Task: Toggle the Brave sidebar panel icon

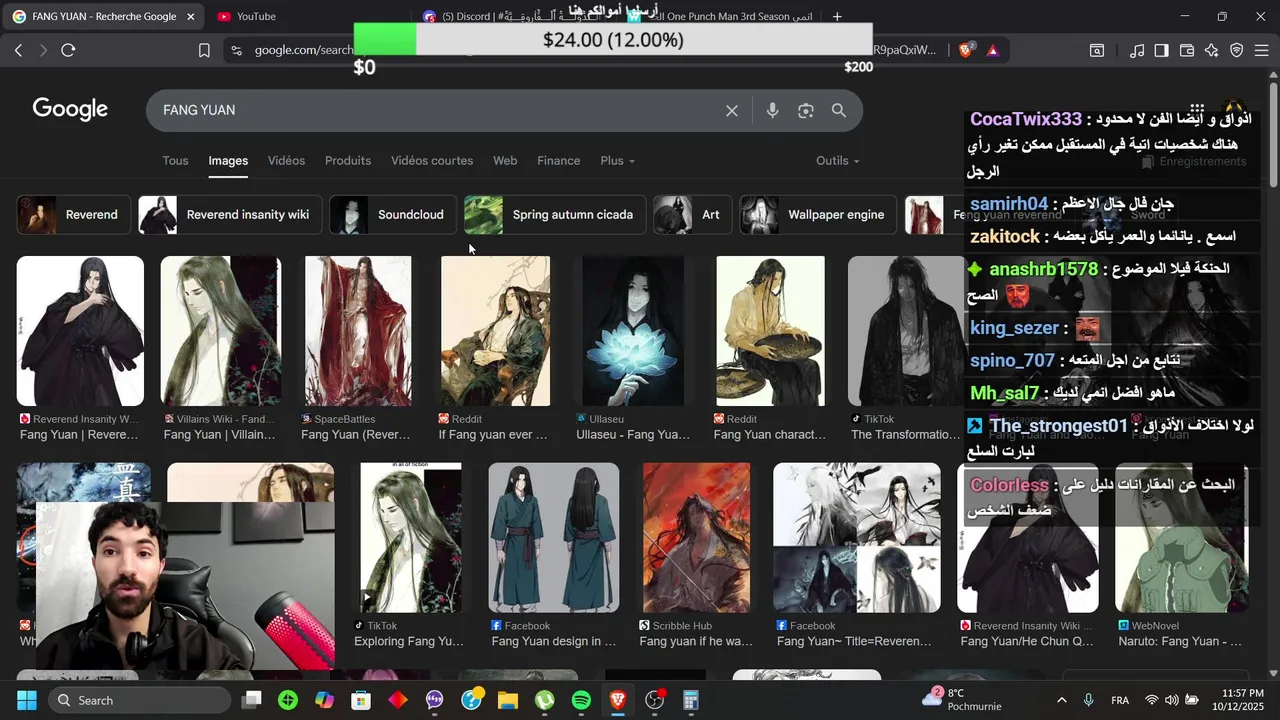Action: click(1161, 50)
